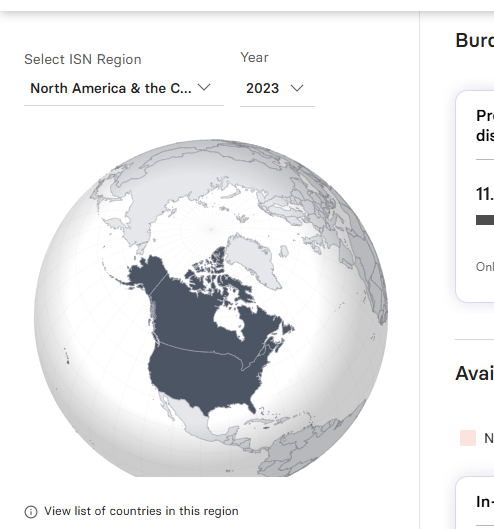494x529 pixels.
Task: Open View list of countries in this region
Action: click(141, 511)
